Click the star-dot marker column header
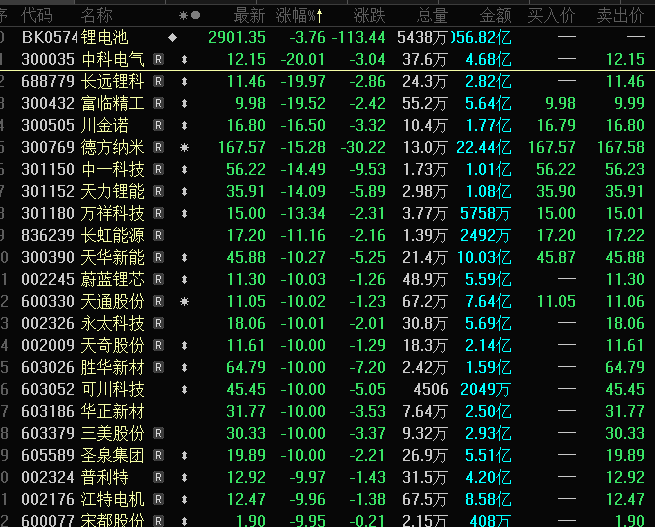 [189, 16]
